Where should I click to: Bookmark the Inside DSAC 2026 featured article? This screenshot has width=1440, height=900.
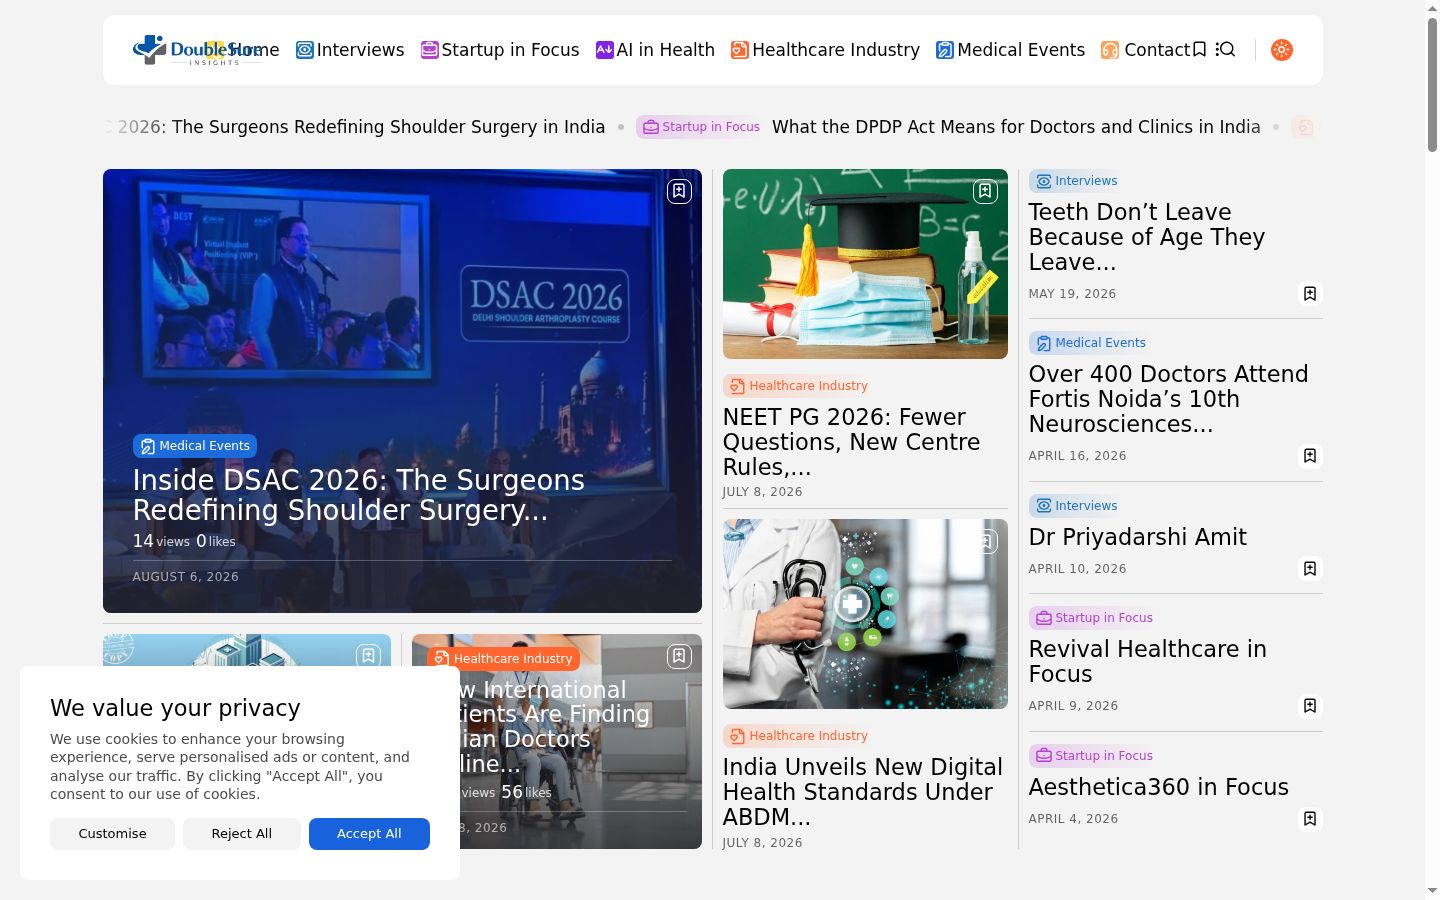679,191
